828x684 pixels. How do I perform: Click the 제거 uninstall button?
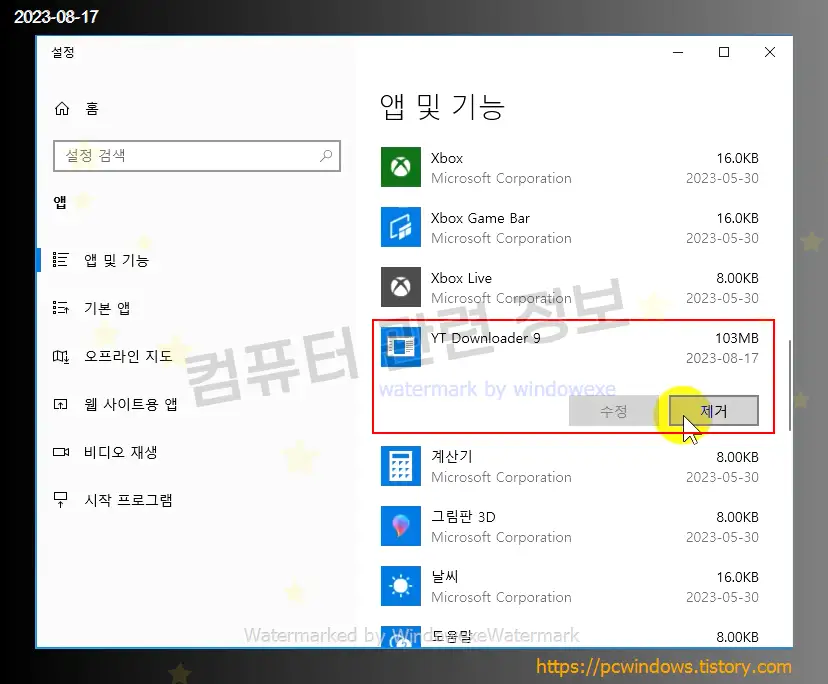point(713,410)
